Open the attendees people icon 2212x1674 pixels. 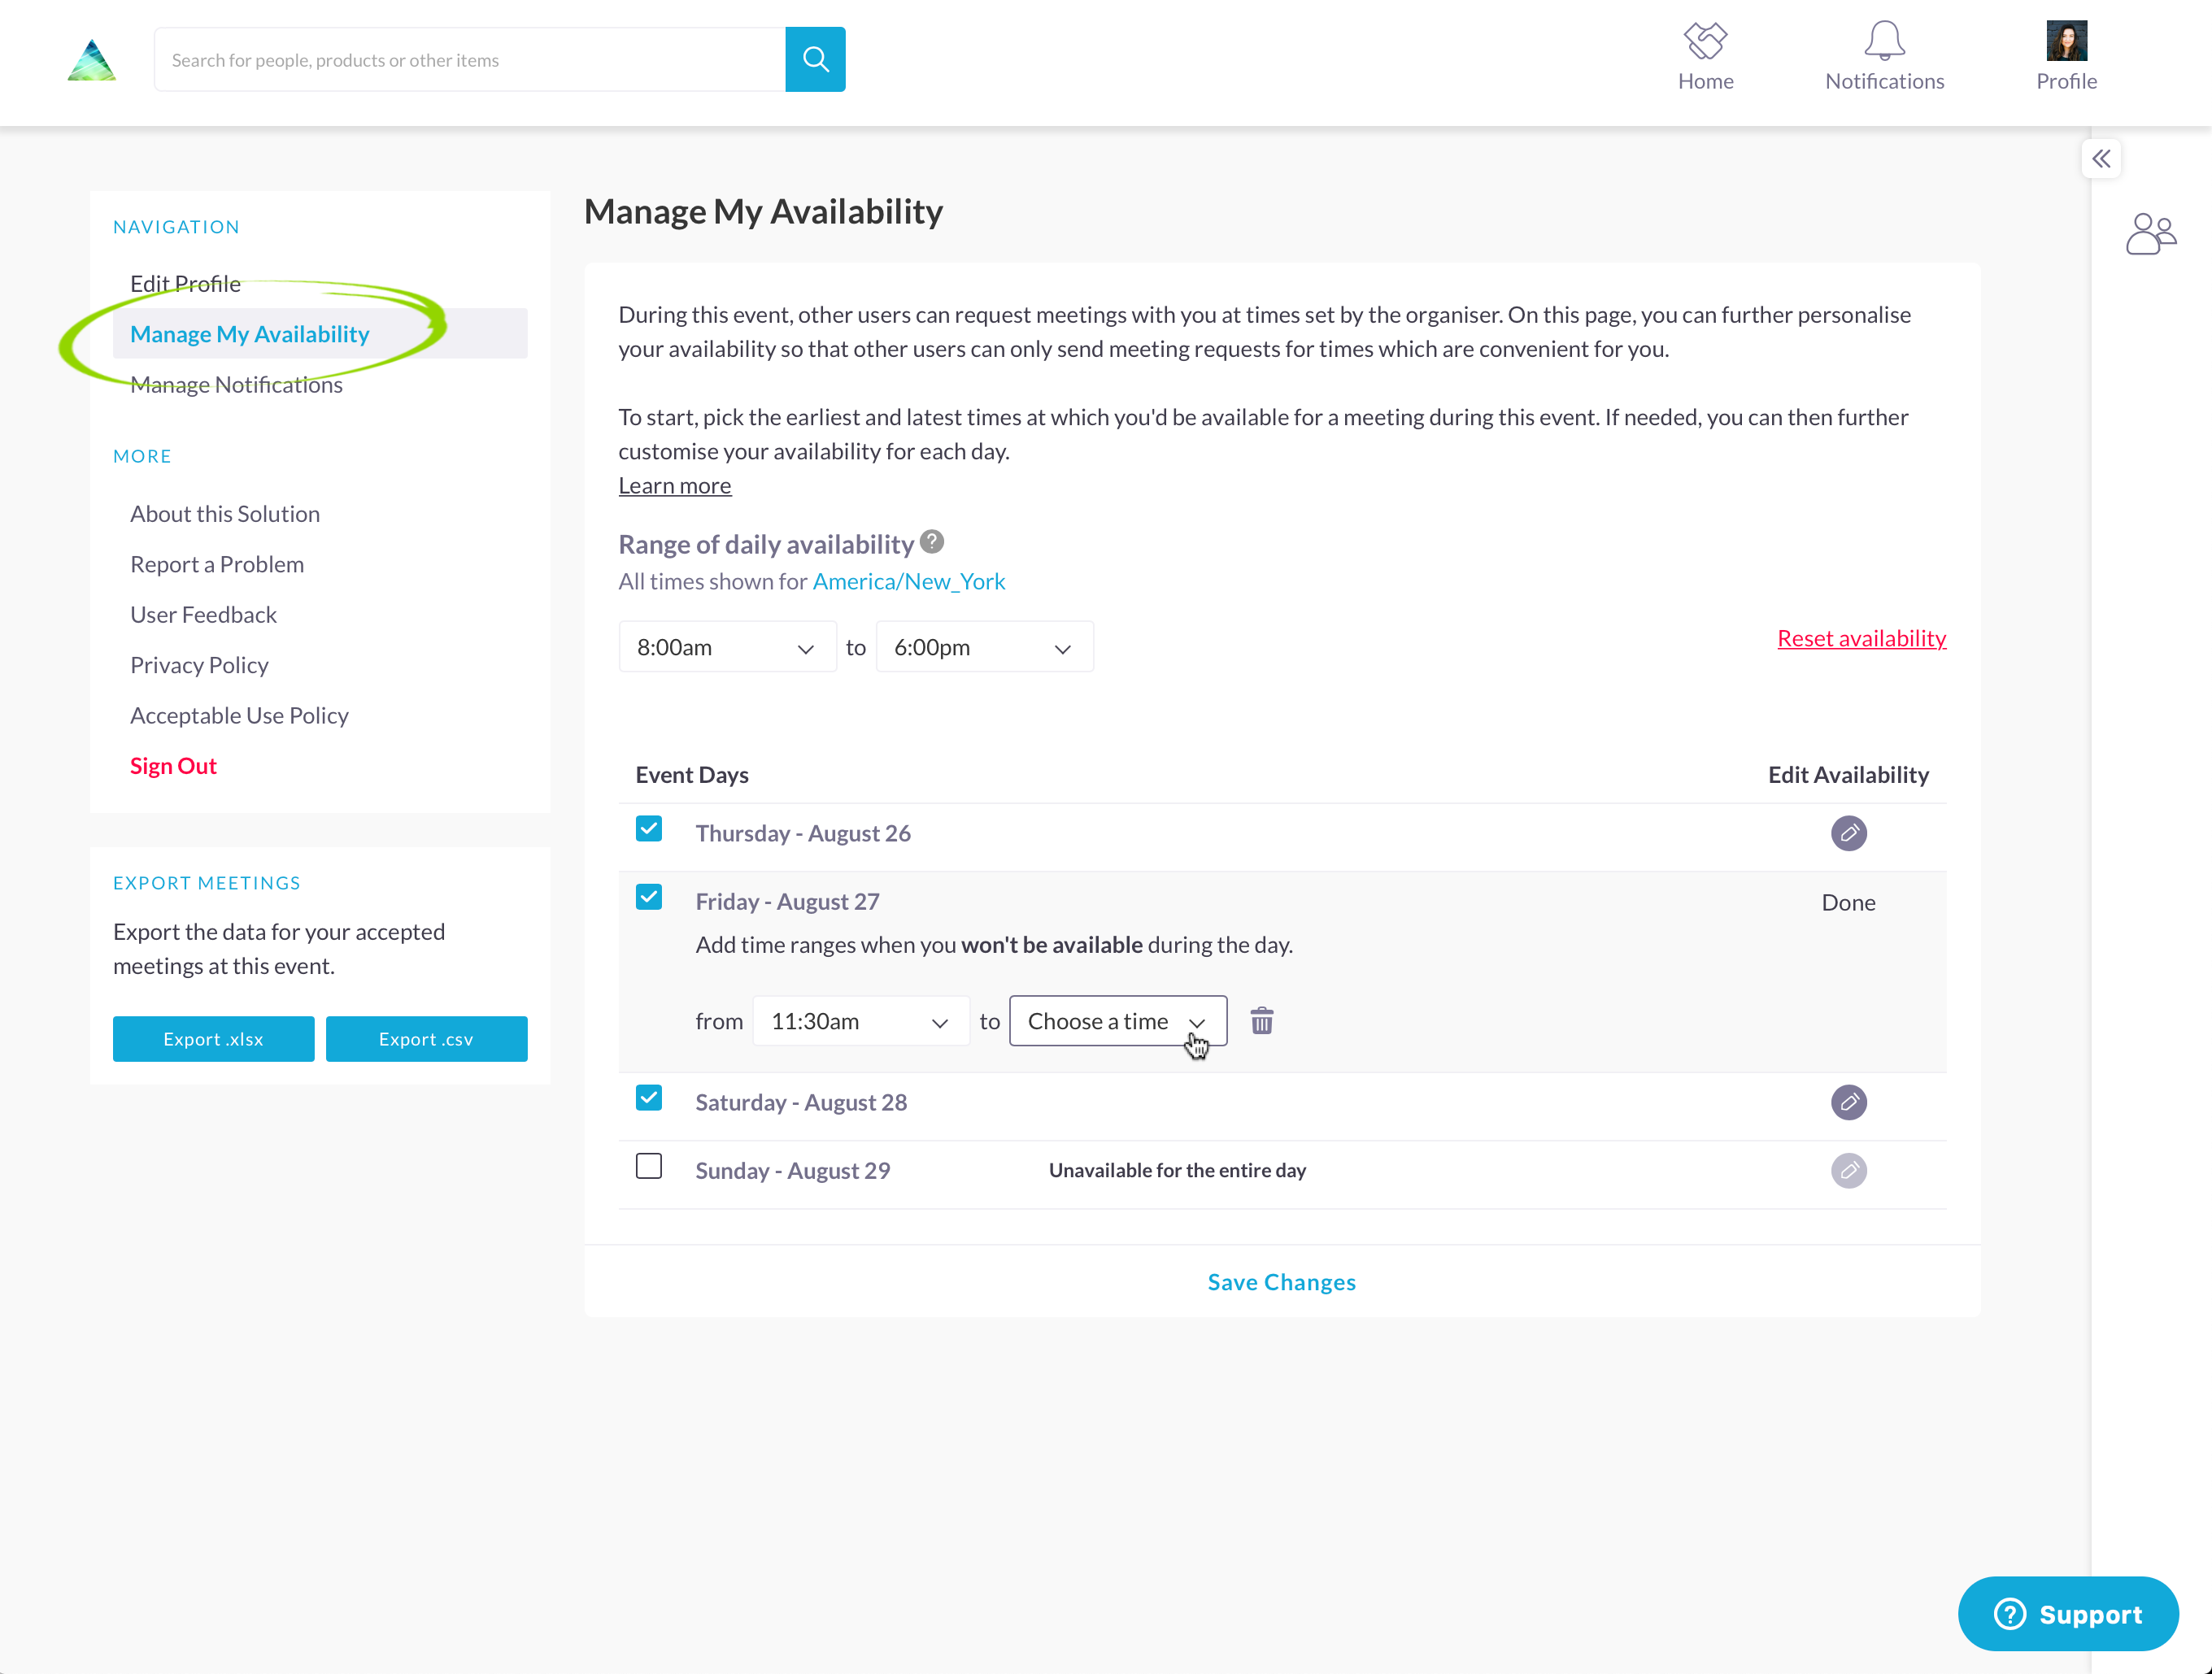pyautogui.click(x=2150, y=235)
